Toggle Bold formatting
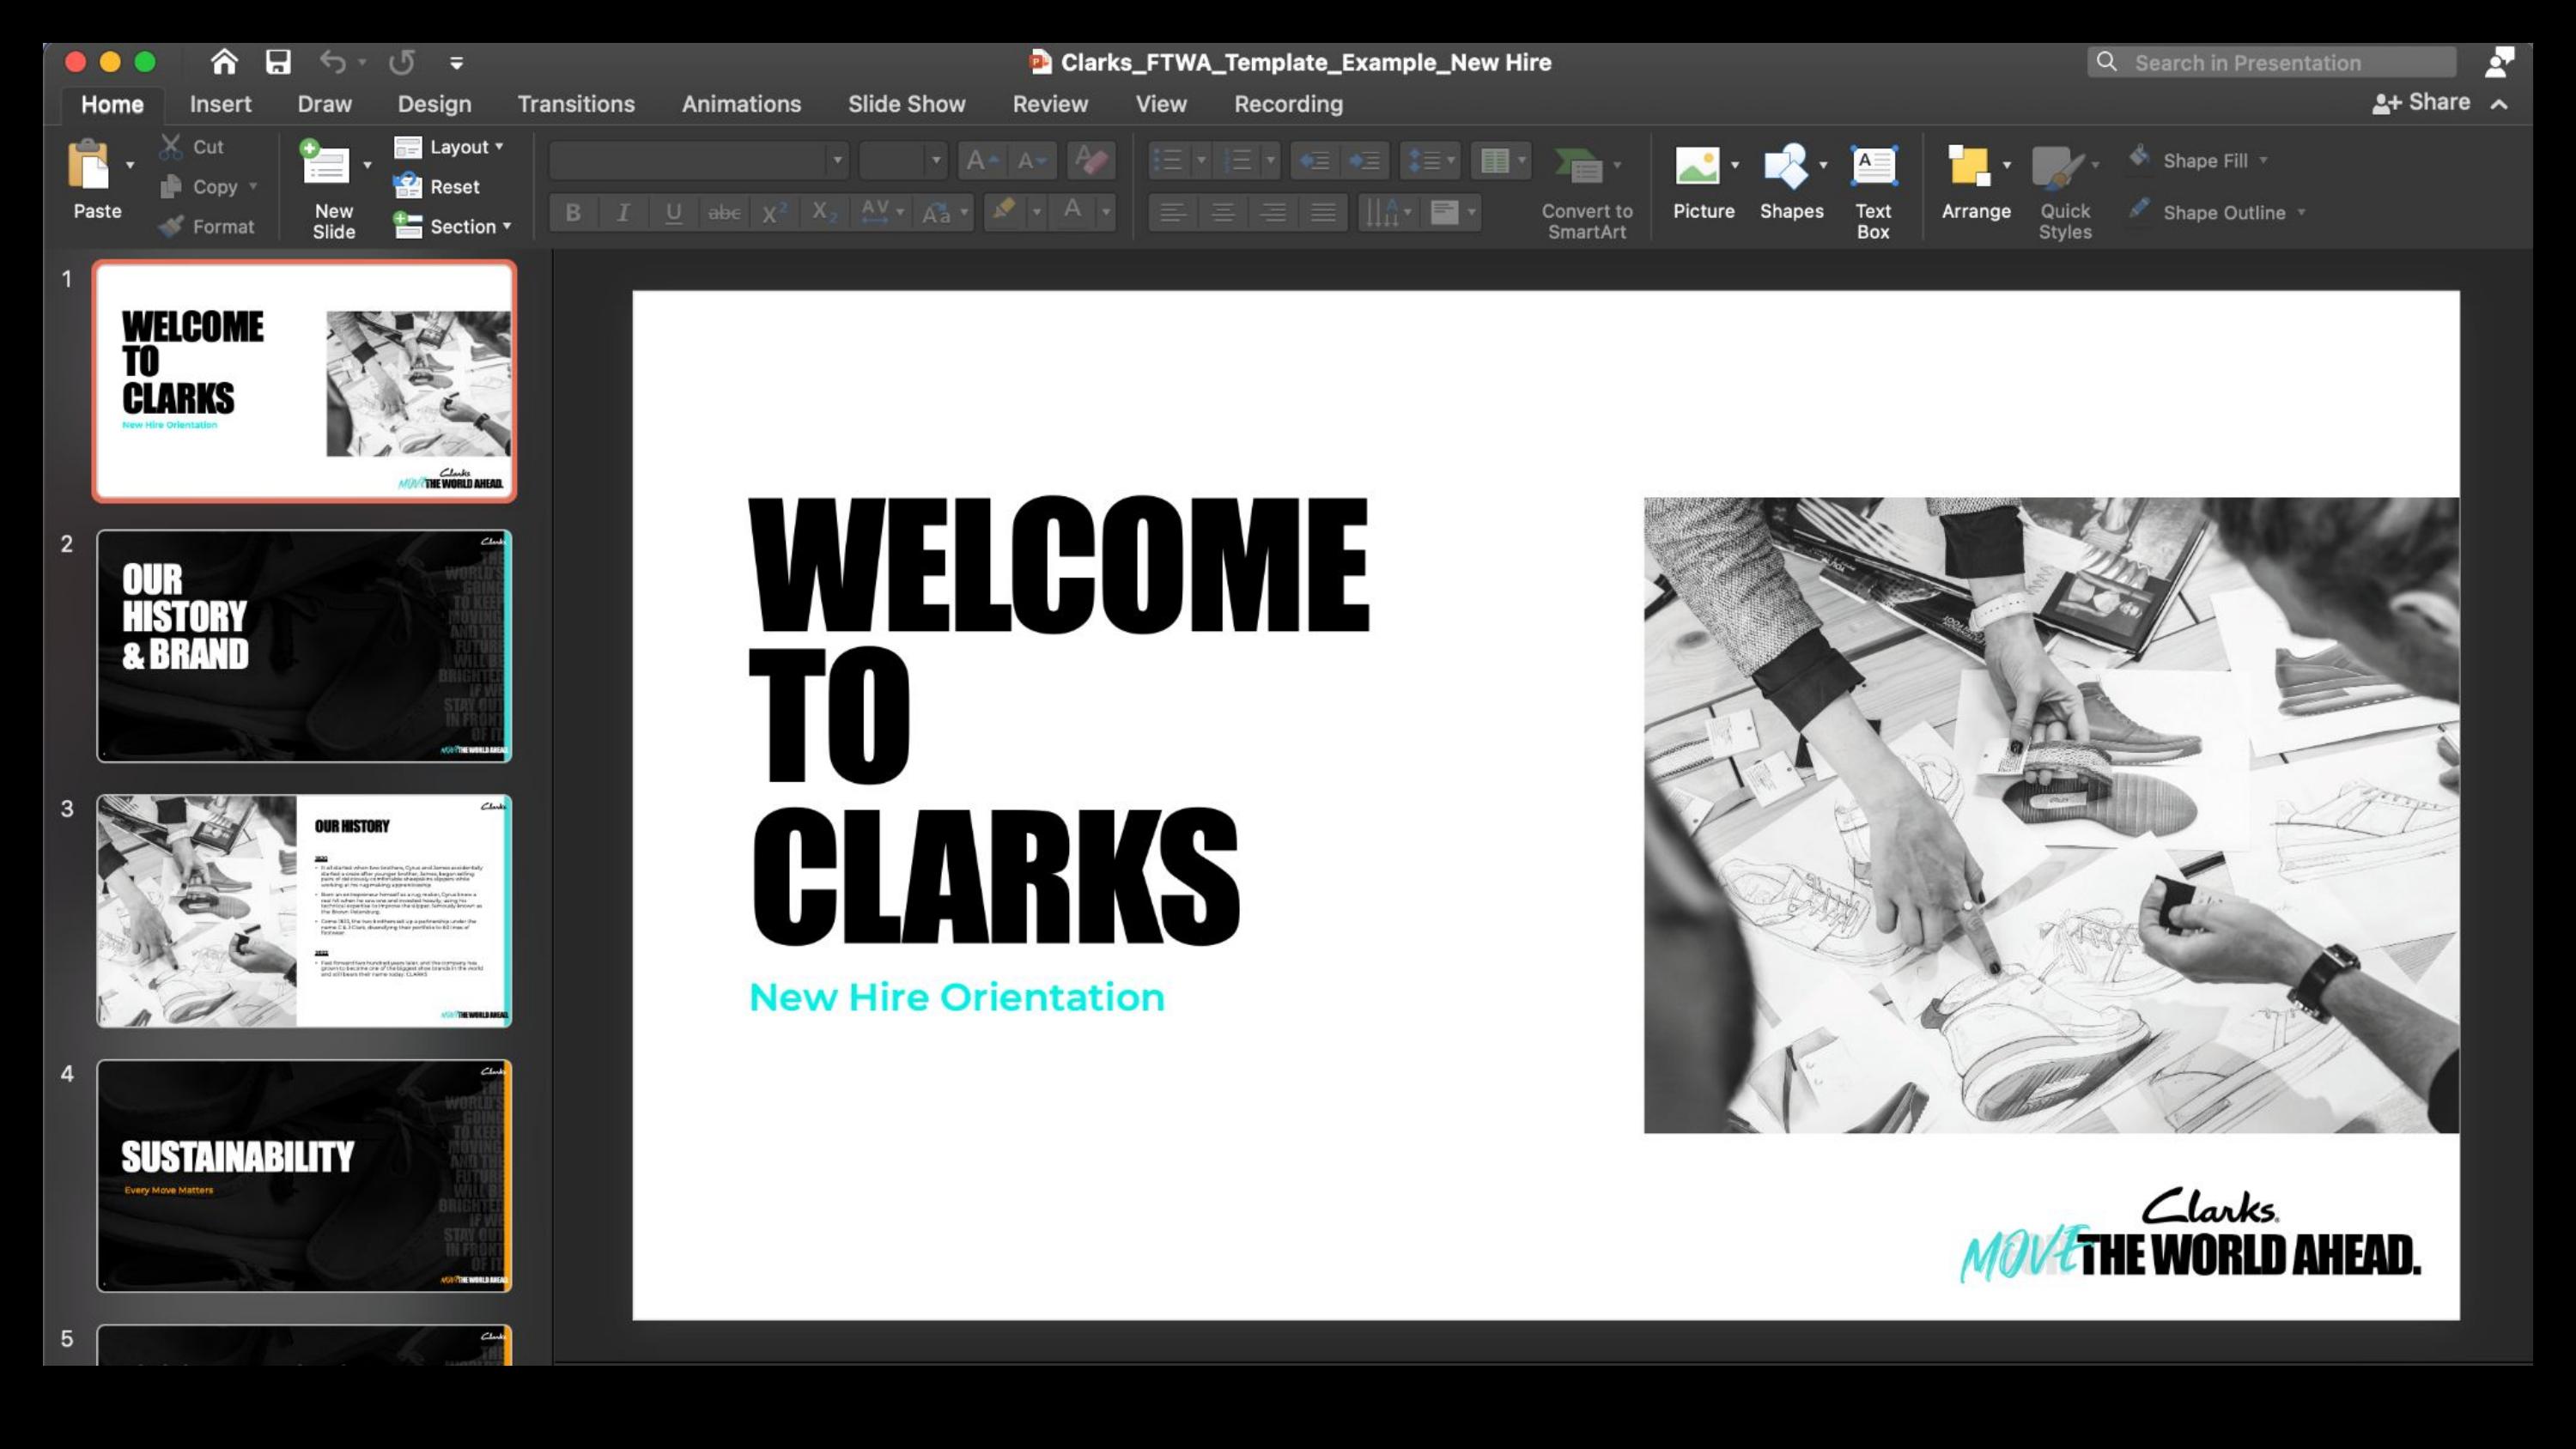The image size is (2576, 1449). point(573,212)
